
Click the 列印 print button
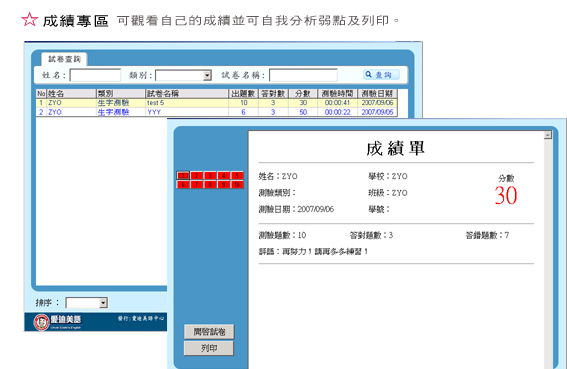[209, 348]
